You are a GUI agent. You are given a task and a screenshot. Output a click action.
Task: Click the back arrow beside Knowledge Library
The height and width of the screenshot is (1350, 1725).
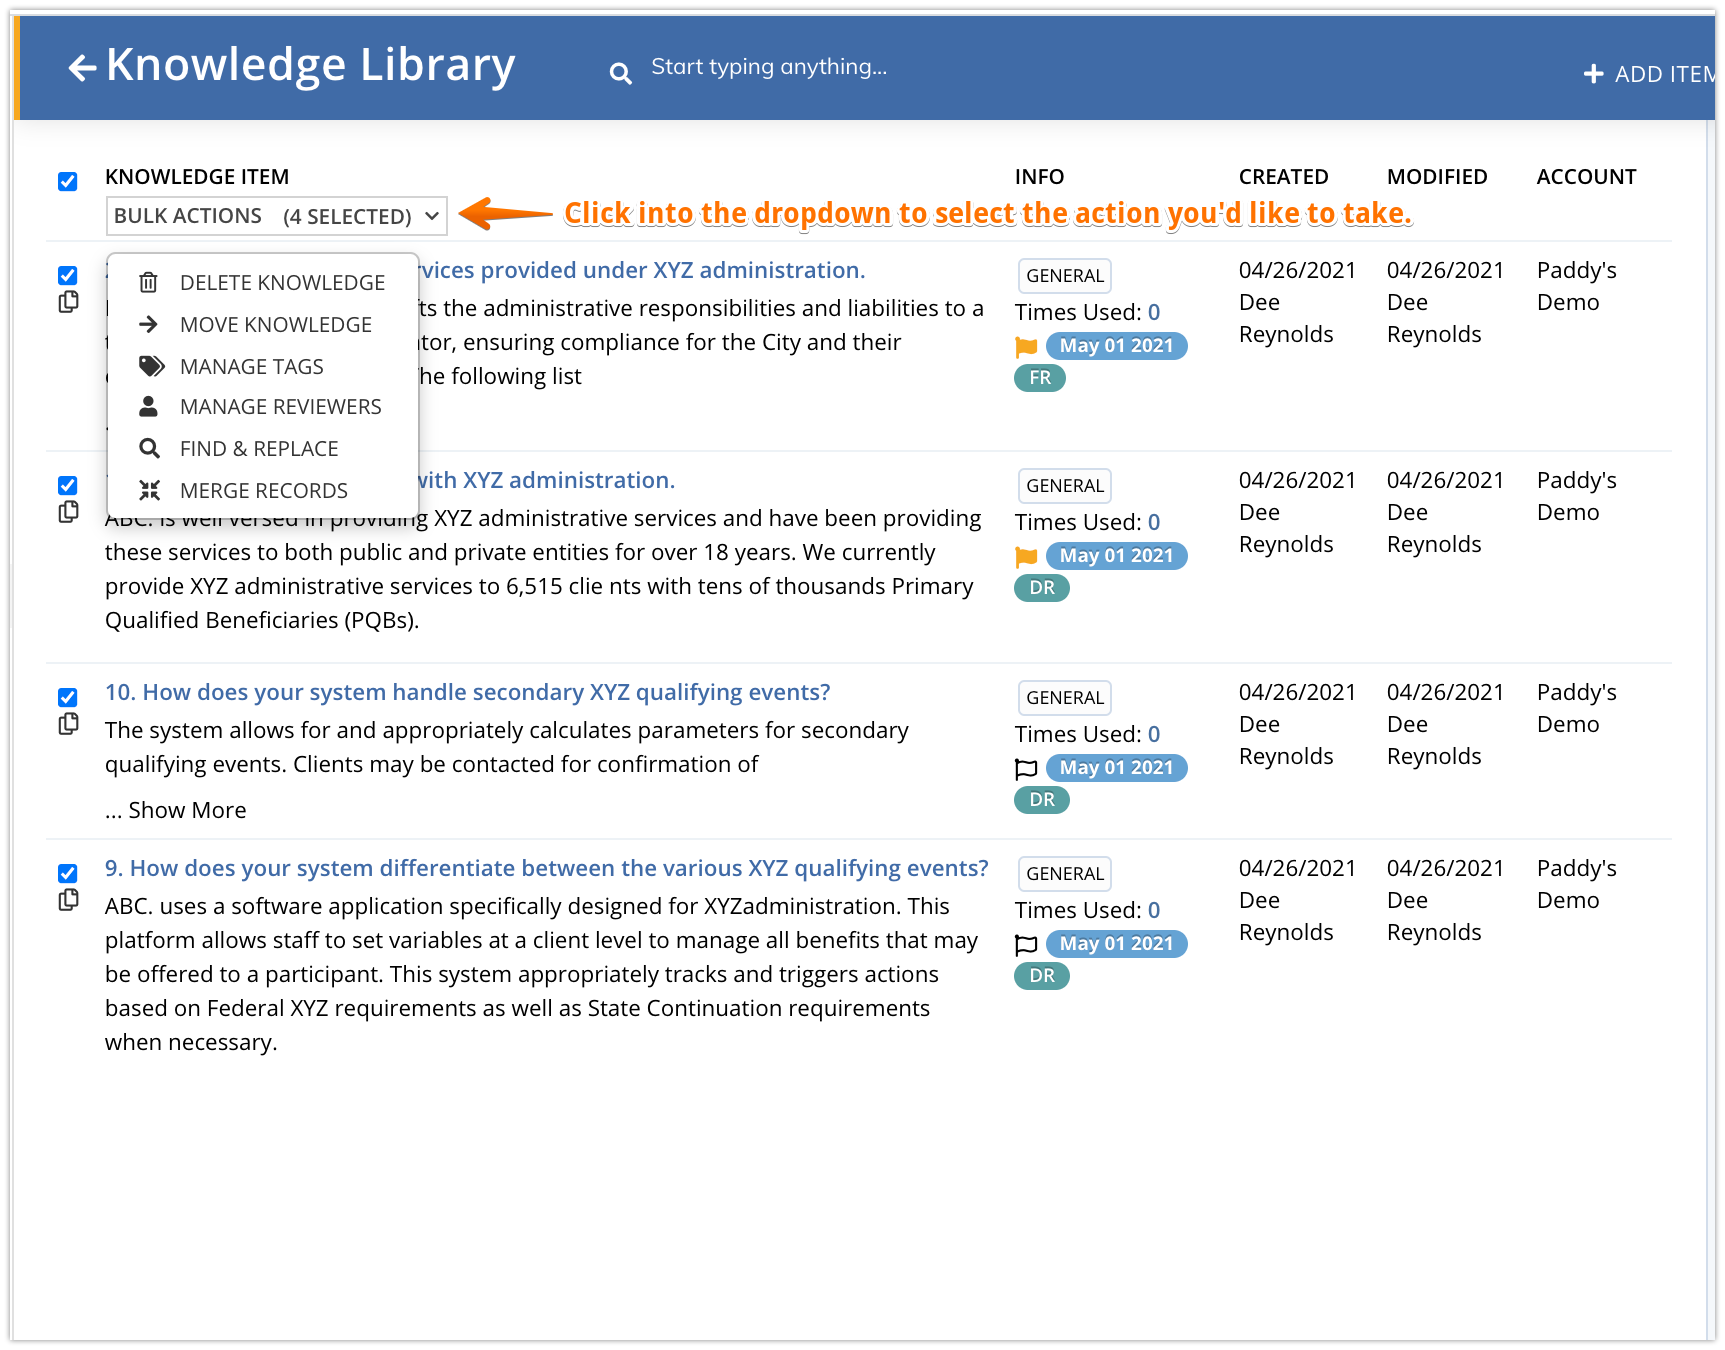(82, 68)
